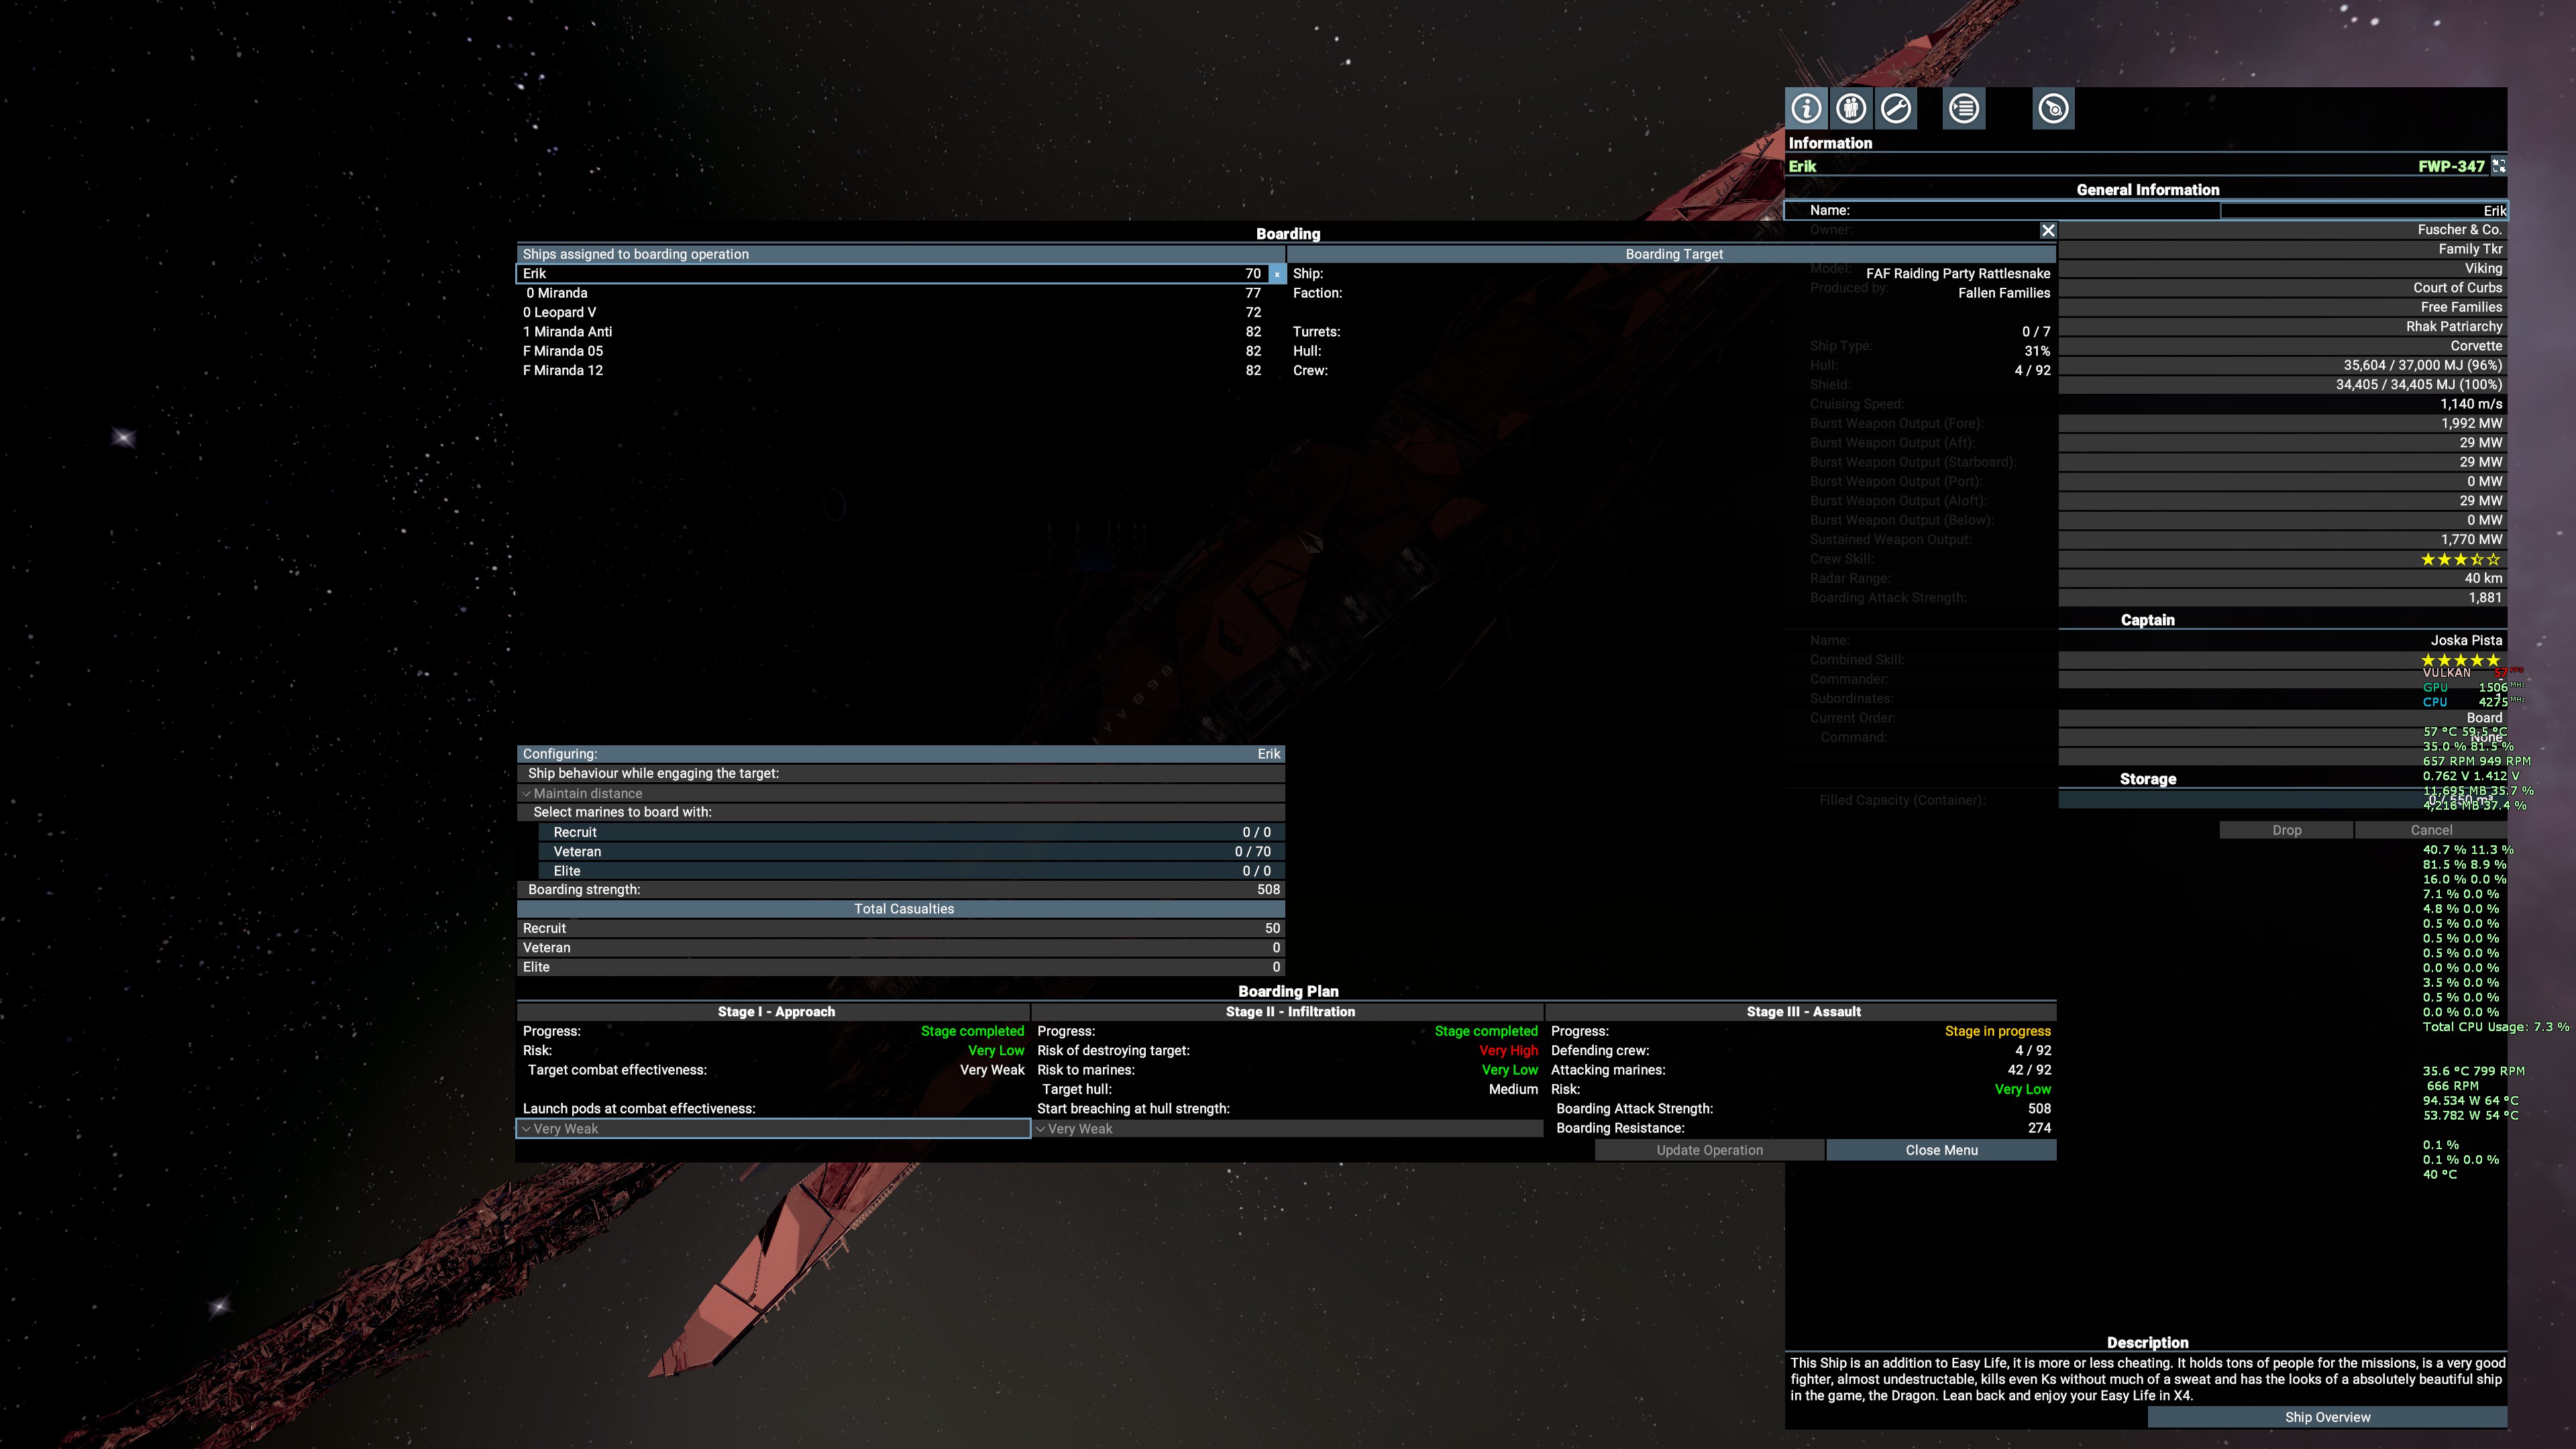The image size is (2576, 1449).
Task: Click the Attacking marines 42 / 92 value
Action: click(2028, 1070)
